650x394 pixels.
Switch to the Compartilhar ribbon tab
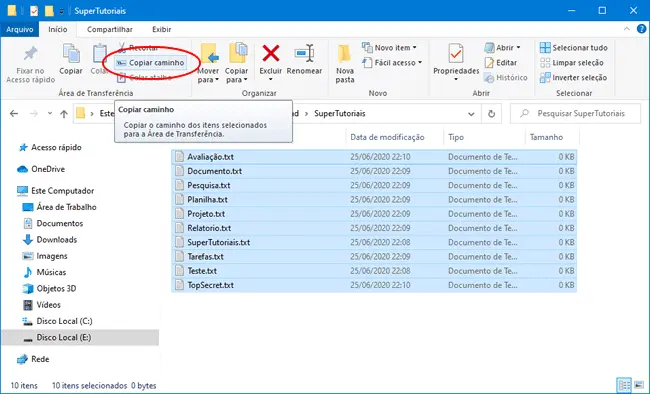click(110, 29)
